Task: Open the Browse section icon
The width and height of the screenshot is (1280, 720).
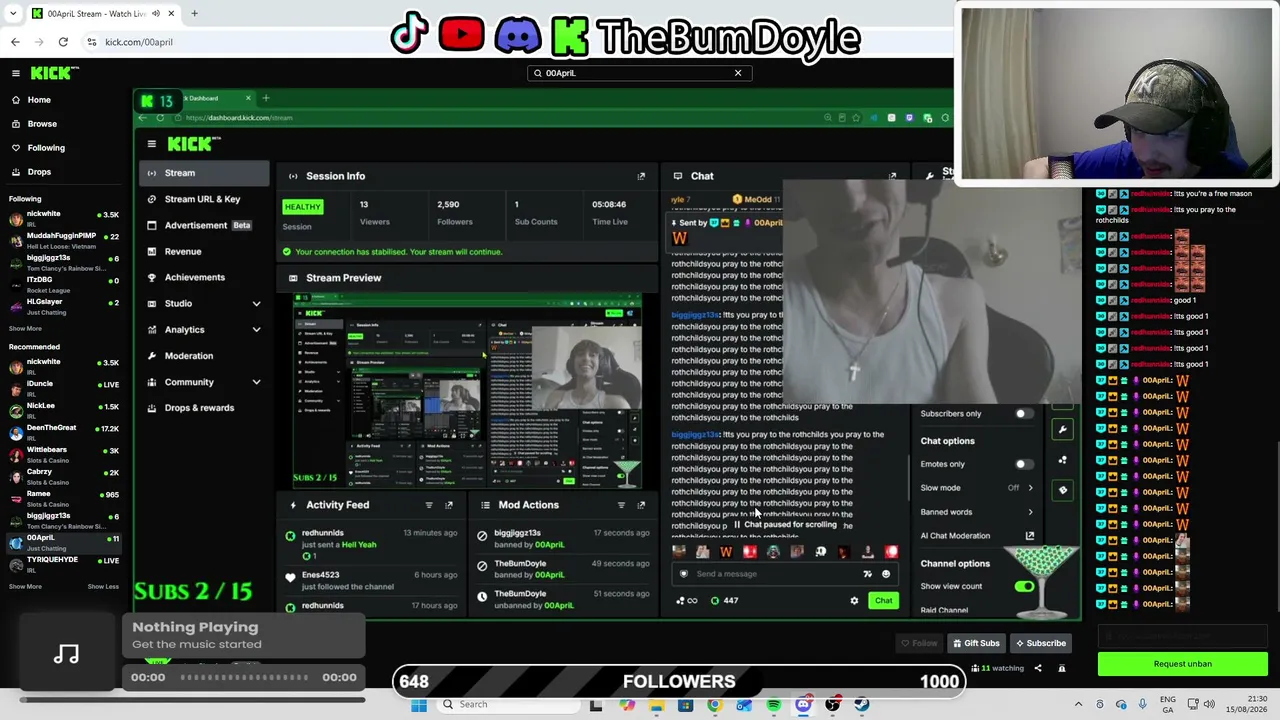Action: (x=16, y=124)
